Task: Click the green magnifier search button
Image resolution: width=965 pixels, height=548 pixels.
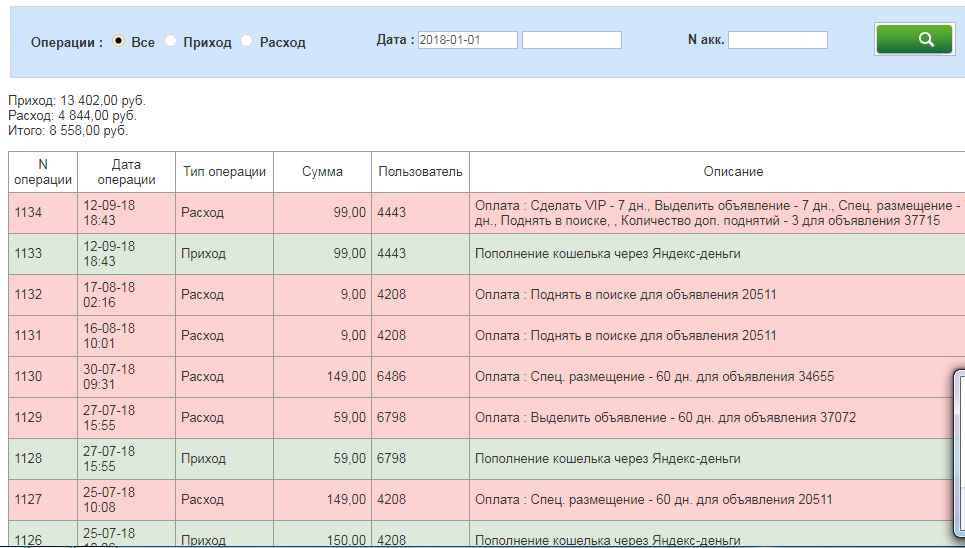Action: coord(913,39)
